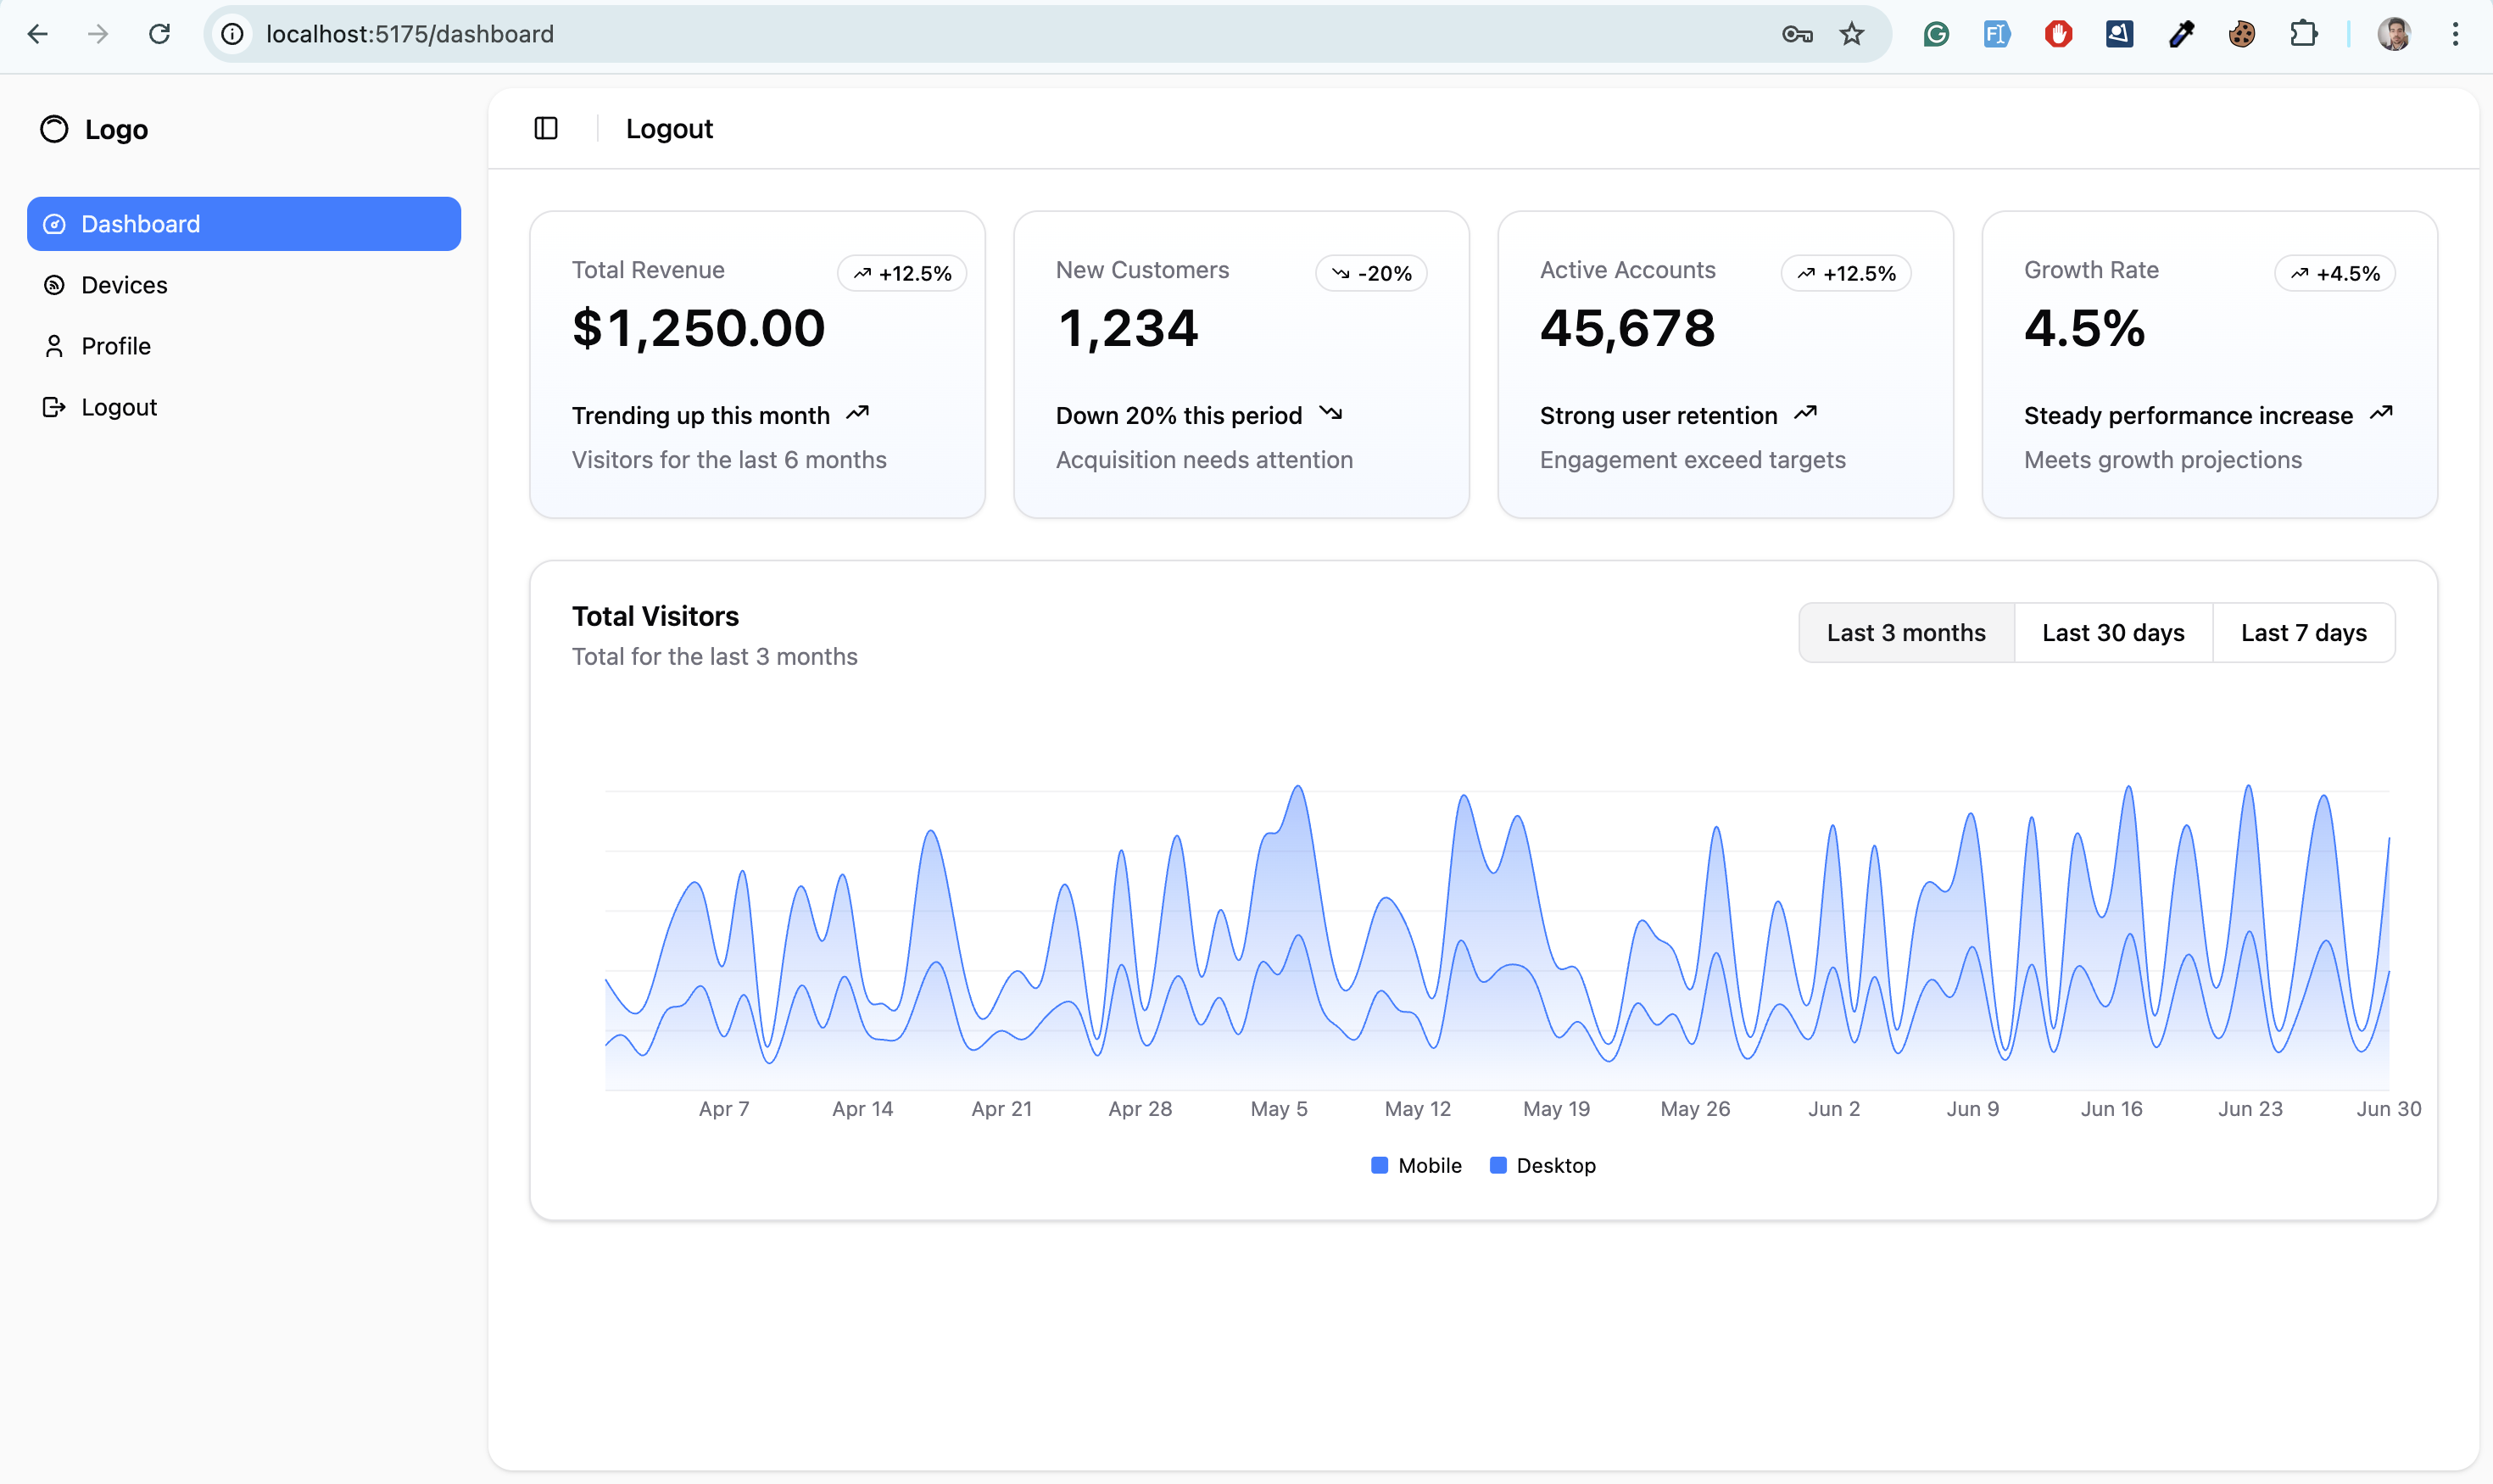
Task: Click the -20% New Customers badge
Action: click(1371, 273)
